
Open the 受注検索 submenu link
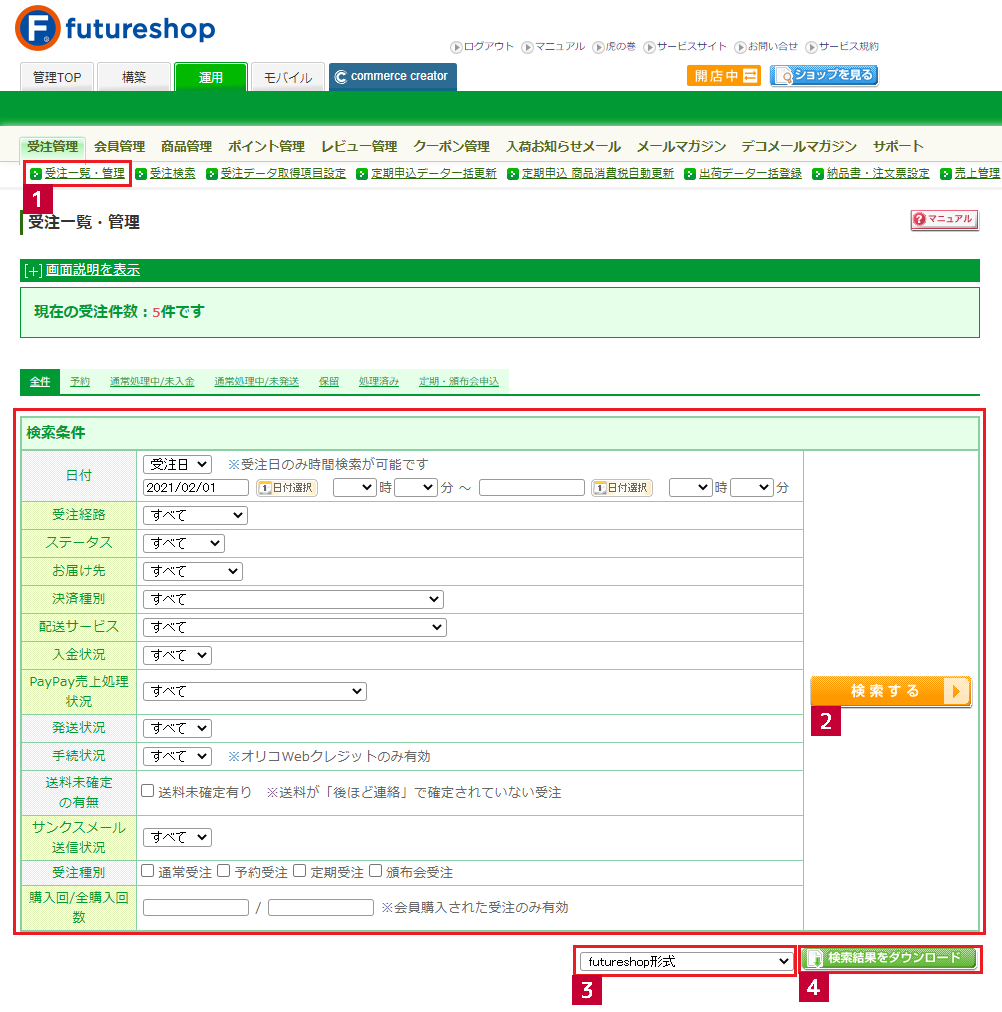coord(172,173)
